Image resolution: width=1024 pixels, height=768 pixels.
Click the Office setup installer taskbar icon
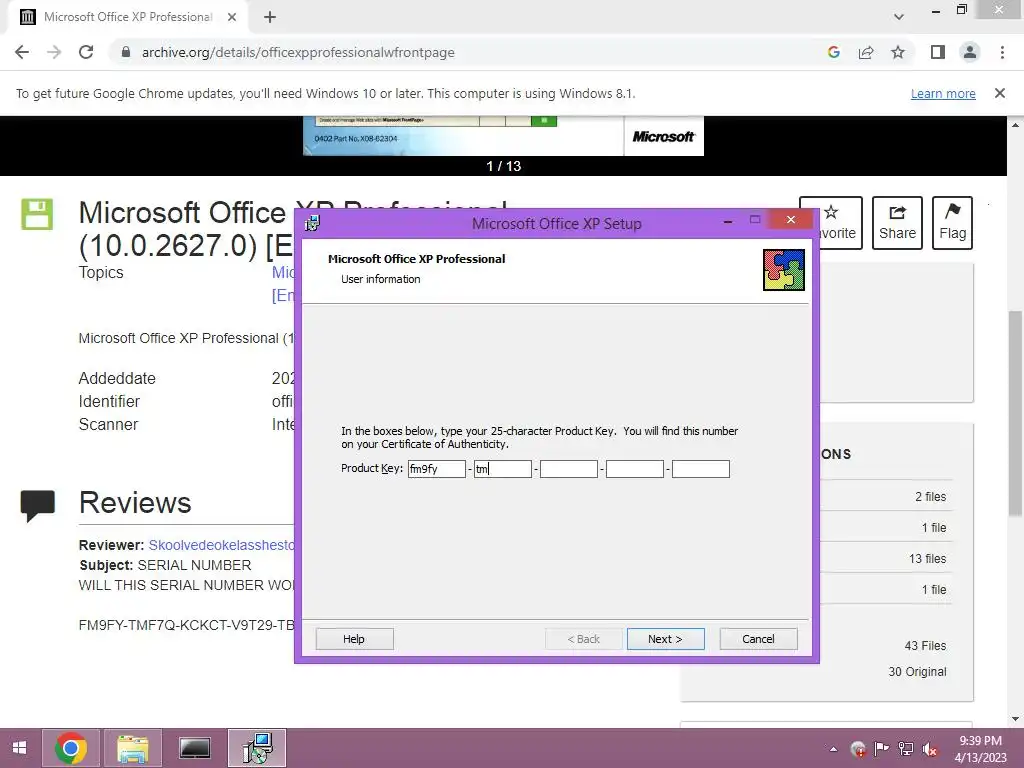pyautogui.click(x=257, y=748)
